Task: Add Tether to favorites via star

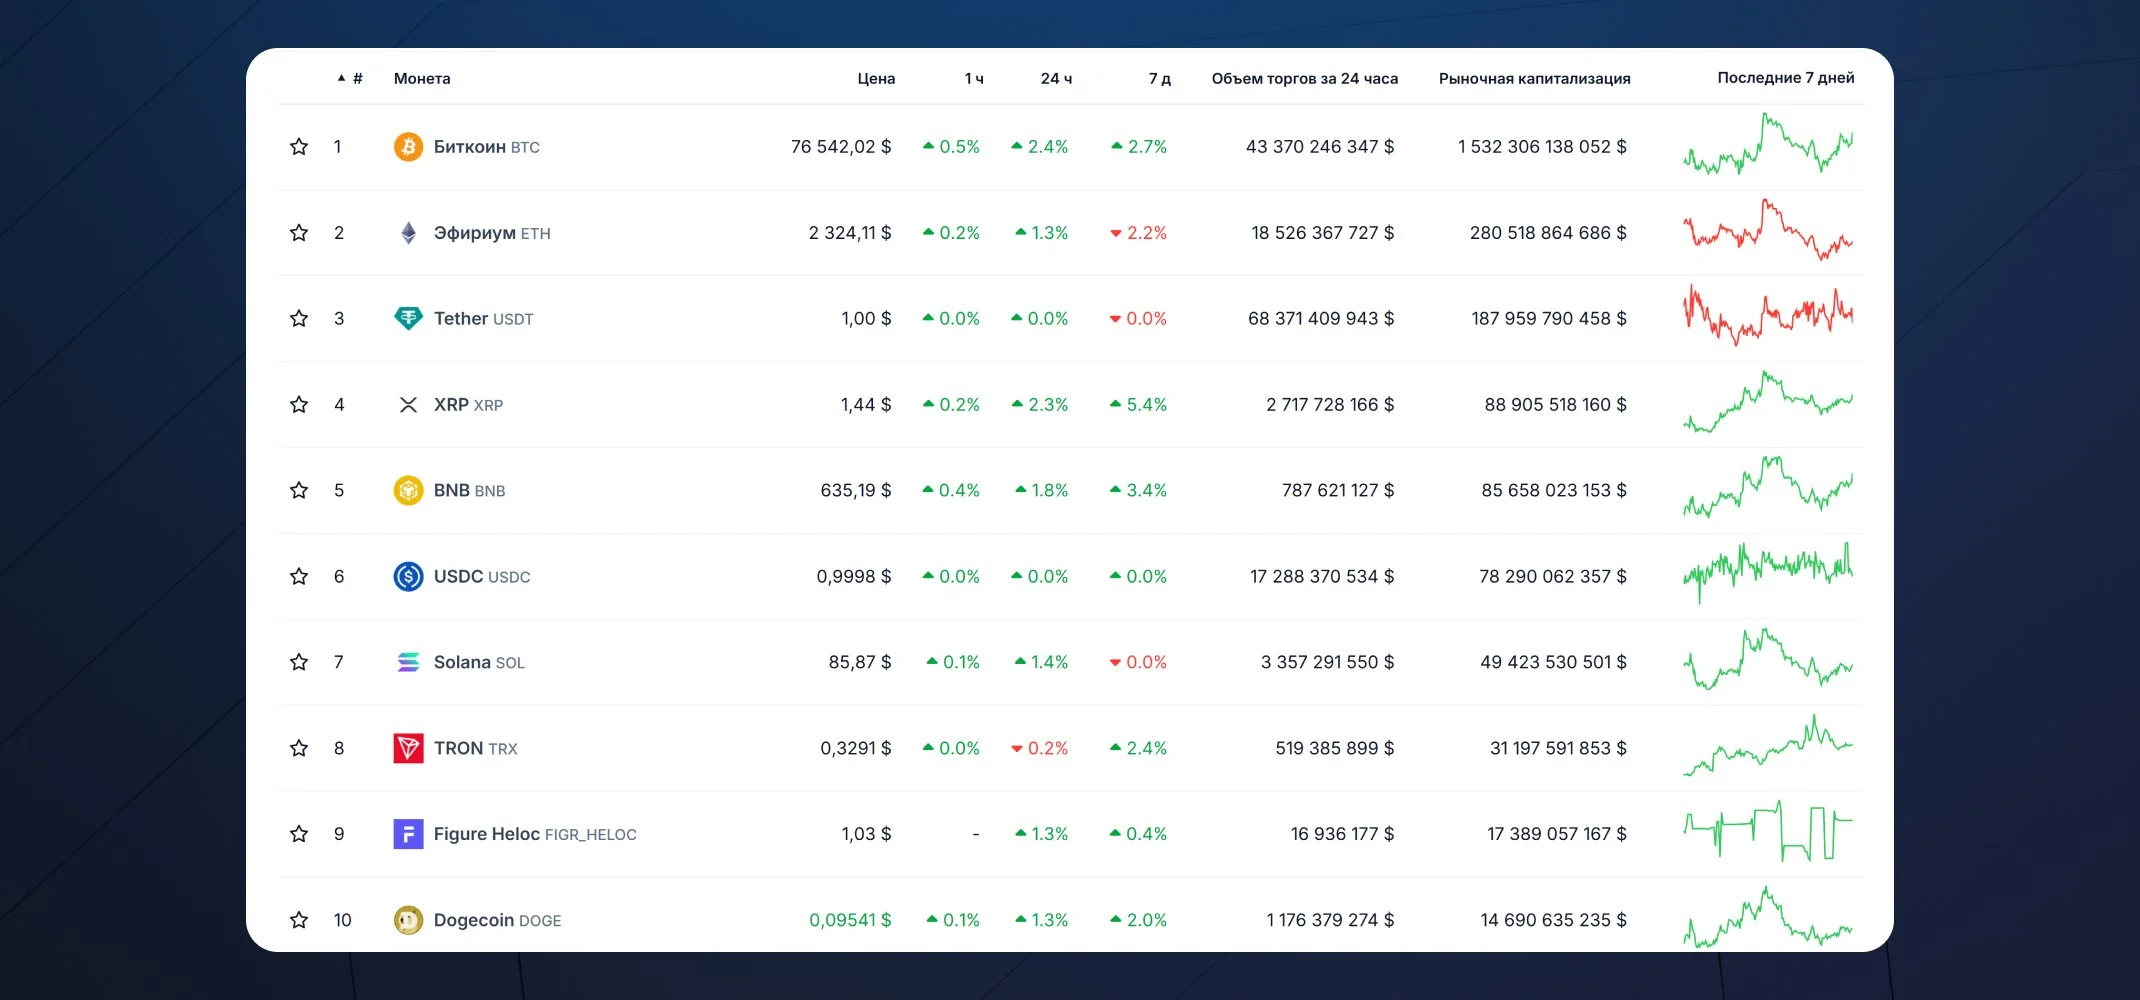Action: click(299, 319)
